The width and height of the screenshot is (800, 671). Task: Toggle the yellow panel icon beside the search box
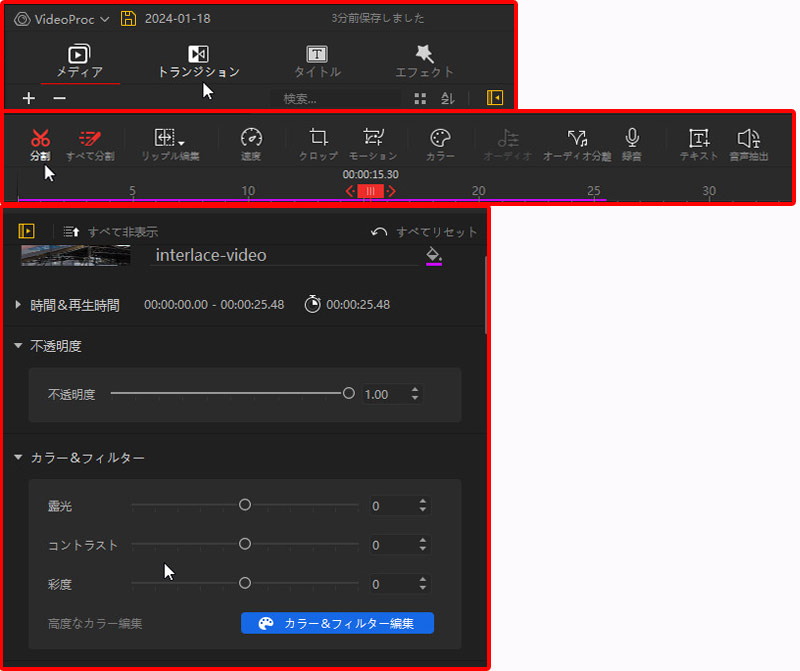coord(494,98)
